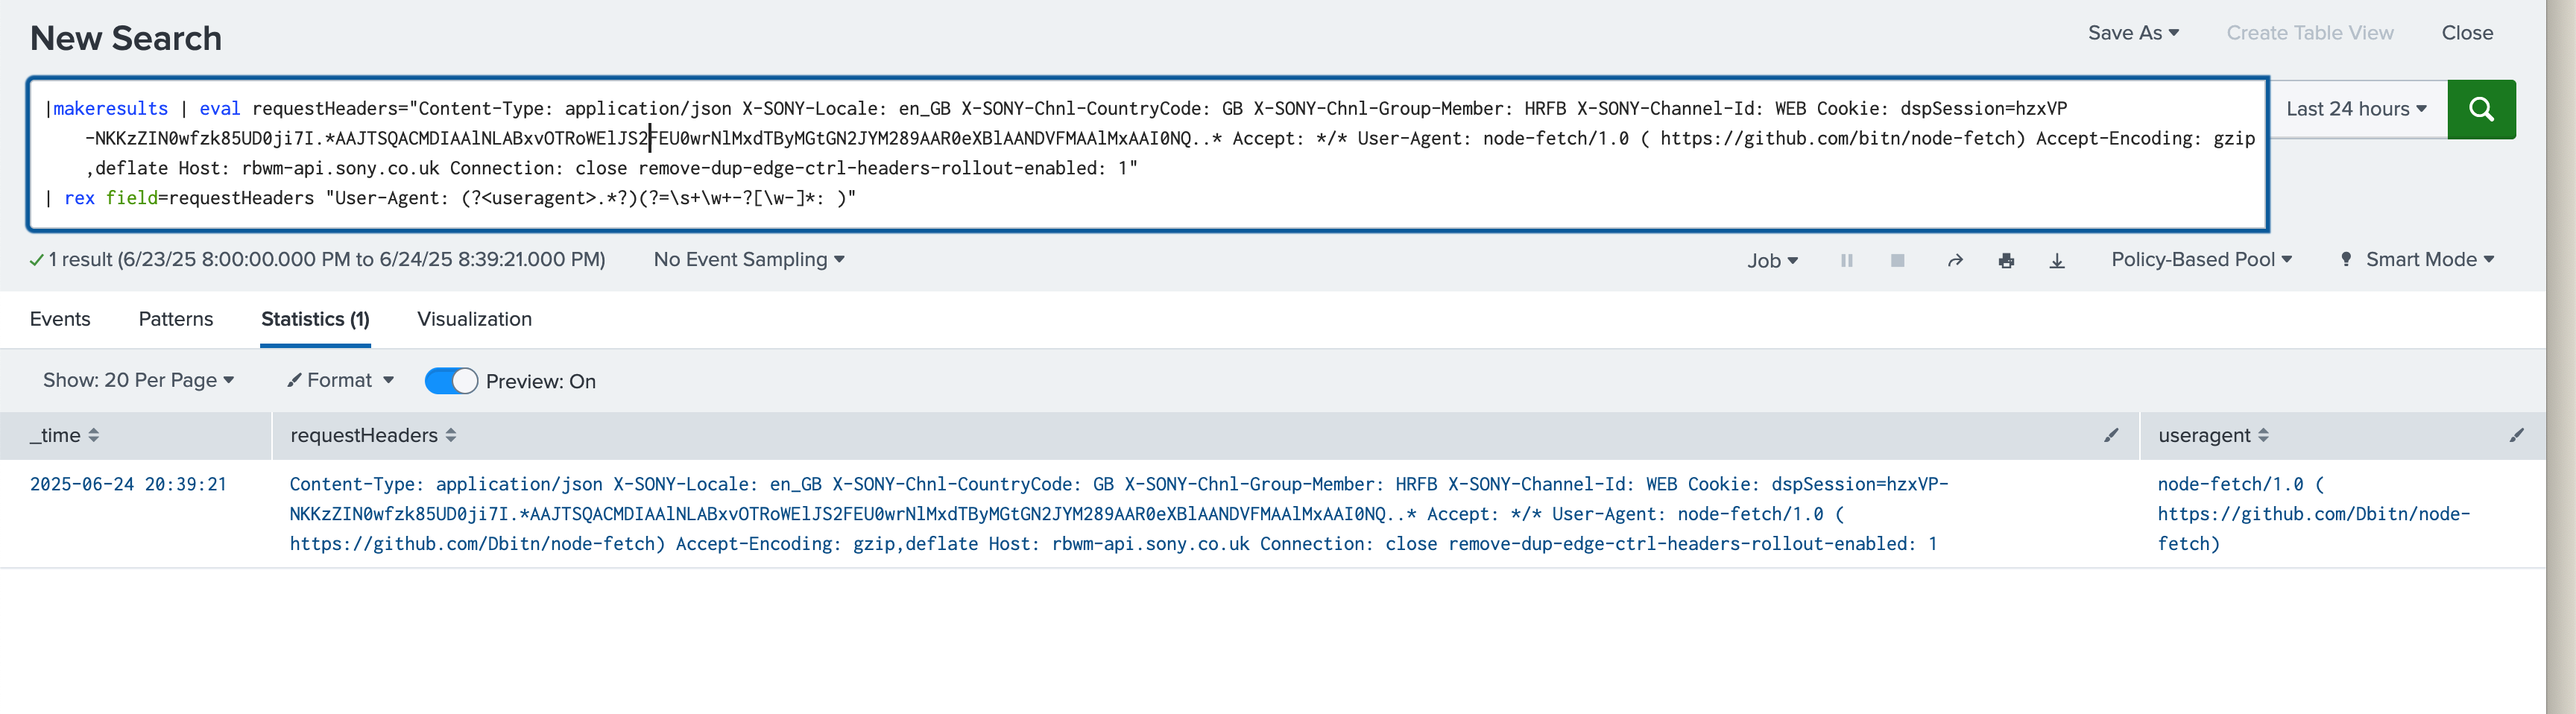Open the Patterns tab
This screenshot has width=2576, height=714.
(175, 319)
